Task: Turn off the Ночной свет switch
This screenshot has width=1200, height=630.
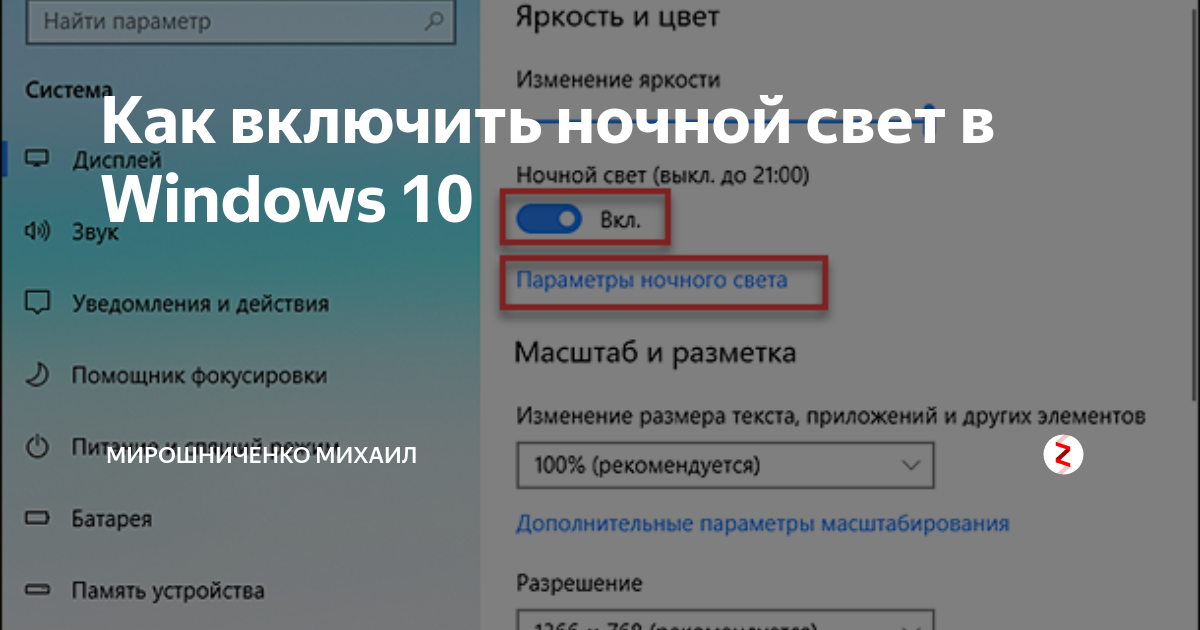Action: (x=548, y=219)
